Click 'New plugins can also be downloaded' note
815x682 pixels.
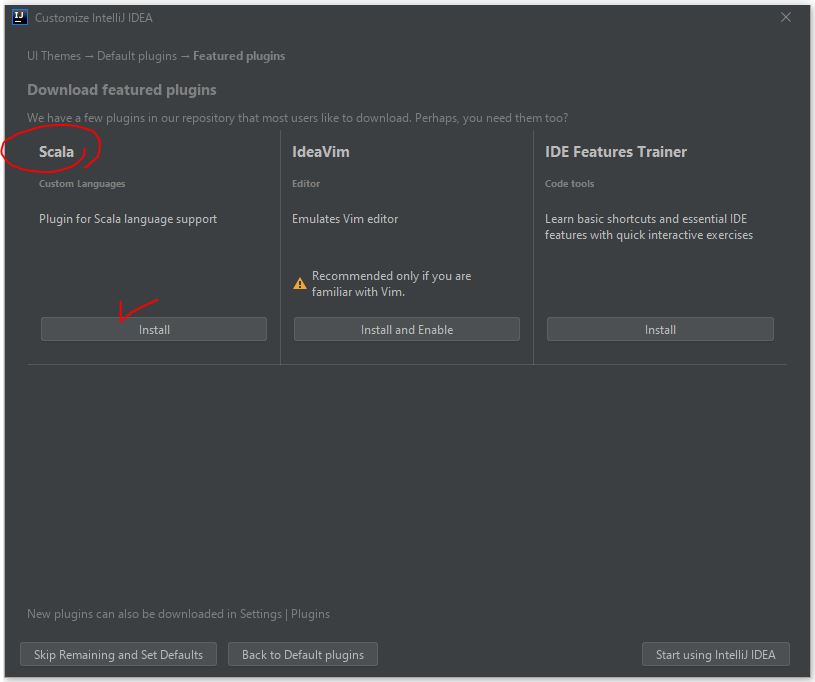coord(178,614)
